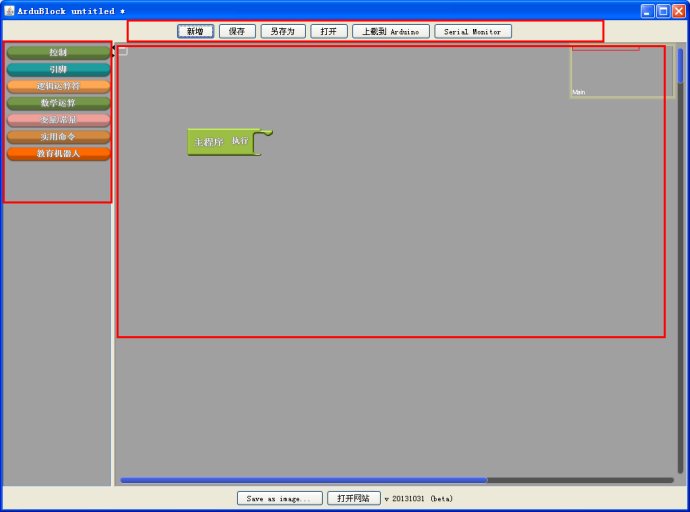Open the 引脚 (Pins) block drawer
Image resolution: width=690 pixels, height=512 pixels.
58,69
